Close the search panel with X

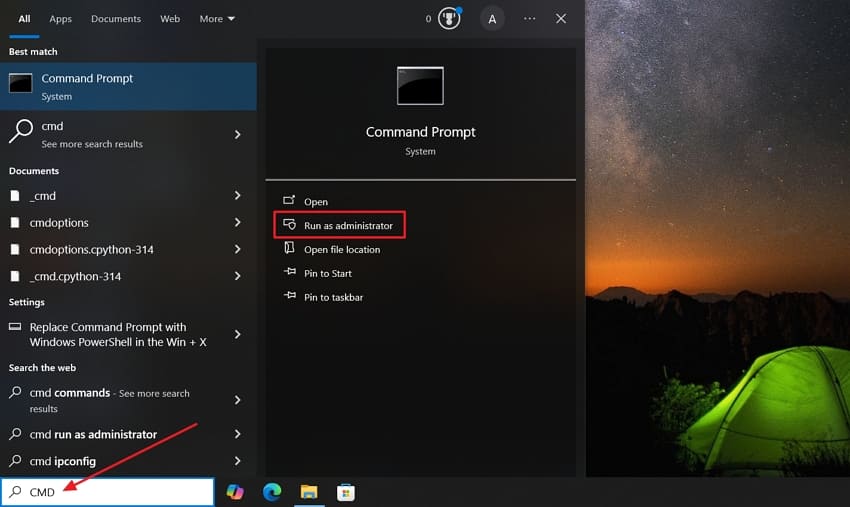click(x=561, y=19)
